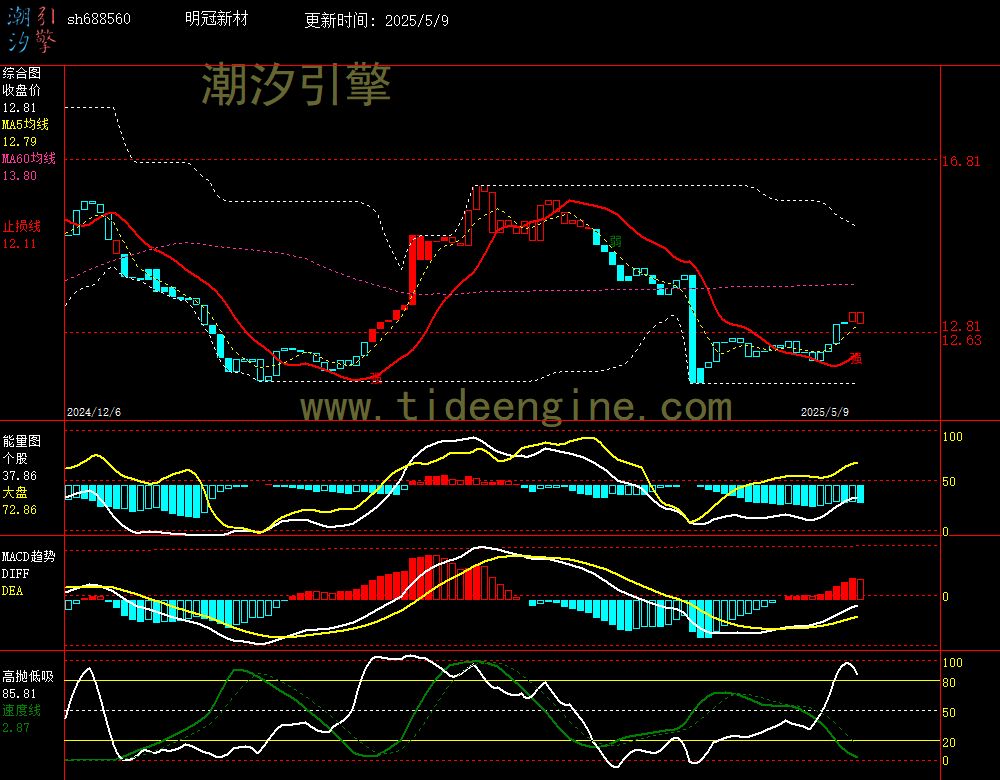Image resolution: width=1000 pixels, height=780 pixels.
Task: Click the 100 tick on the 高抛低吸 axis
Action: pyautogui.click(x=952, y=663)
